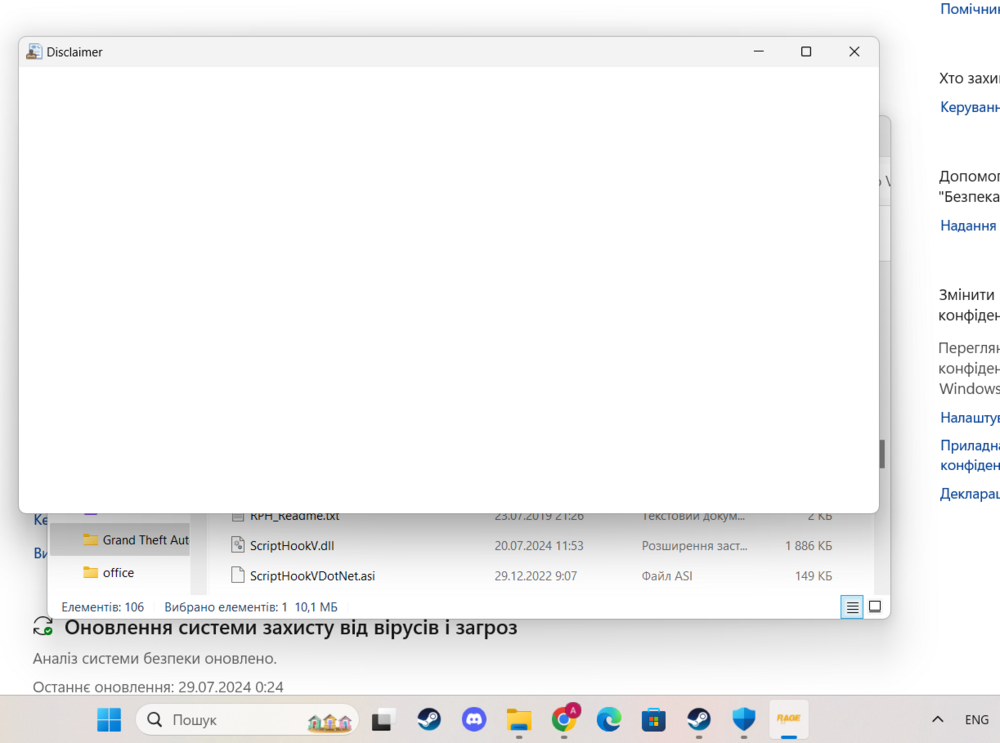The width and height of the screenshot is (1000, 743).
Task: Open the RAGE Multiplayer app from the taskbar
Action: (x=788, y=719)
